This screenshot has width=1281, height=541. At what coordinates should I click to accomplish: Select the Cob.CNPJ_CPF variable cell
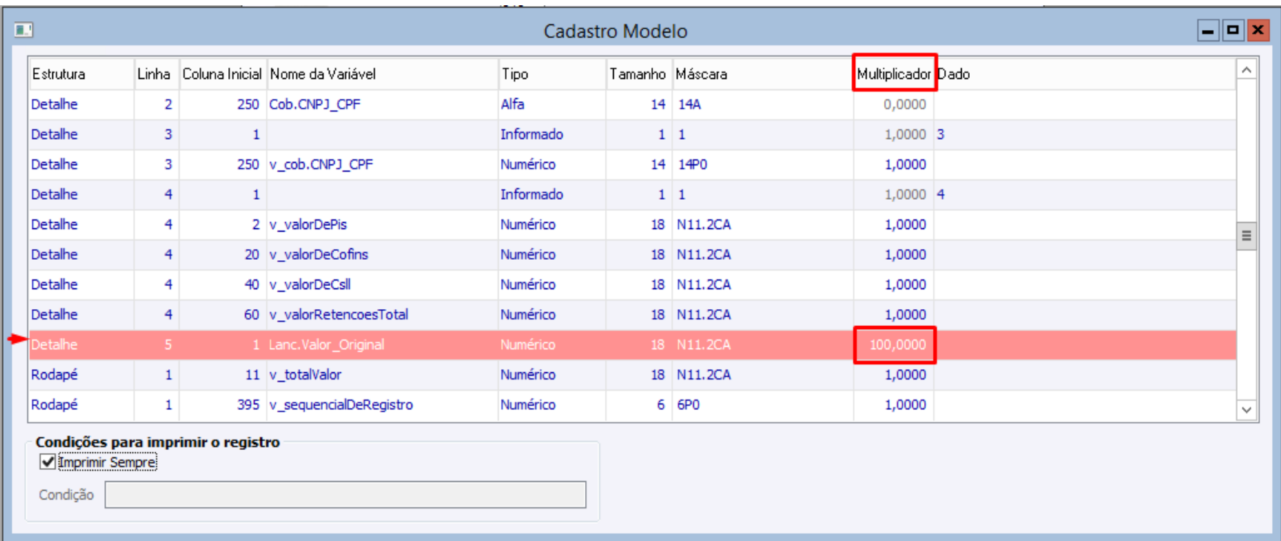point(382,104)
